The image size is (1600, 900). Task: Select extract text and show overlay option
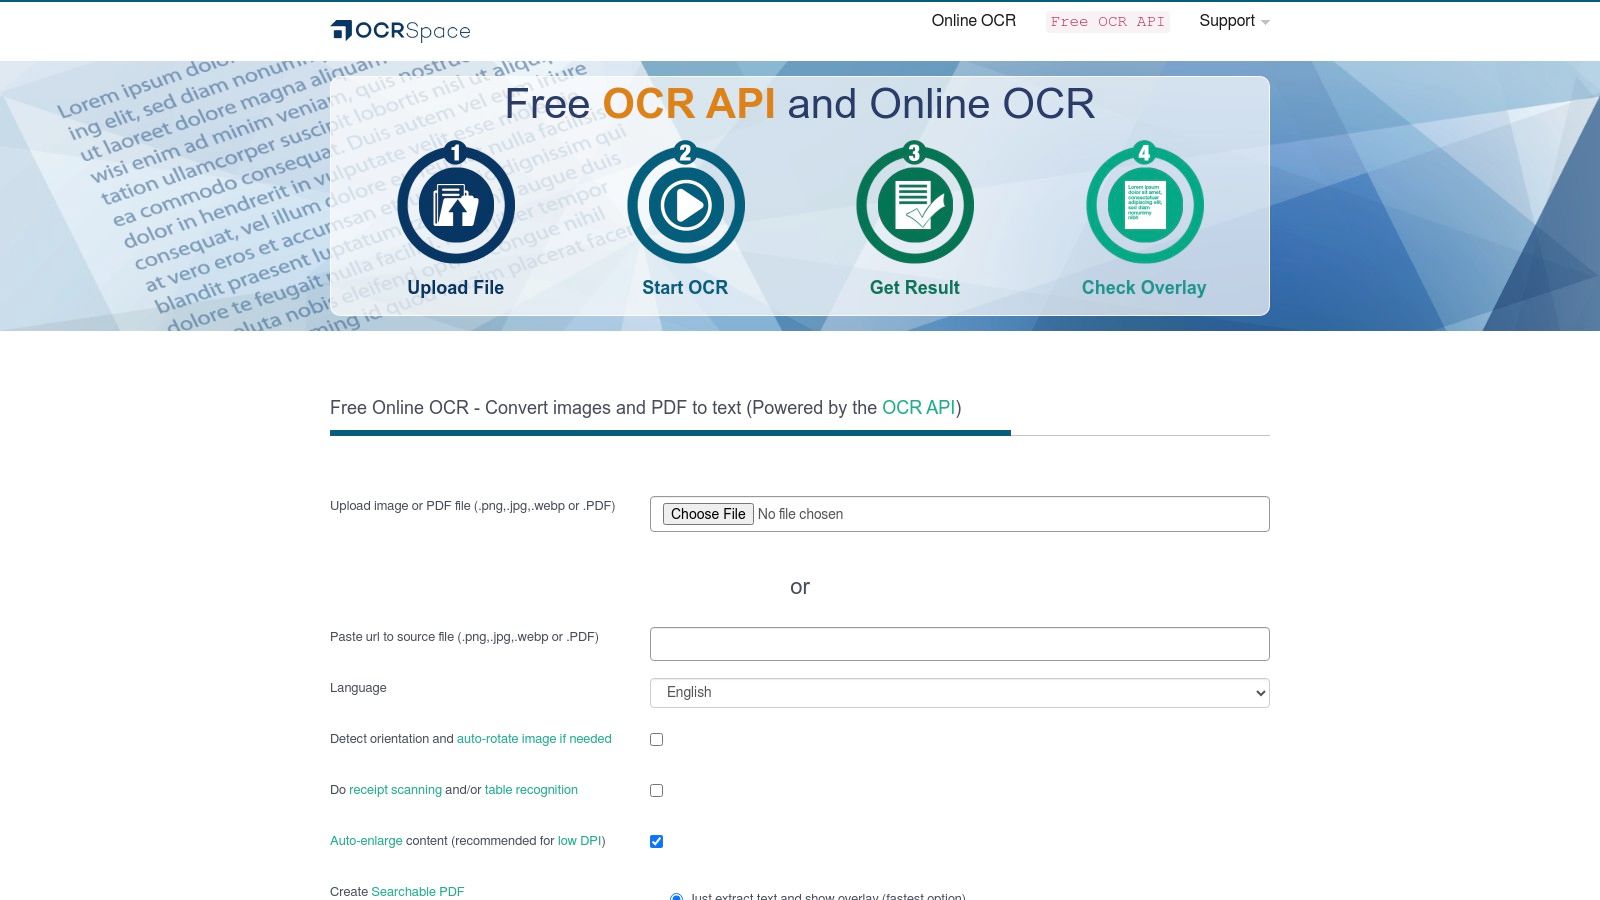coord(676,897)
